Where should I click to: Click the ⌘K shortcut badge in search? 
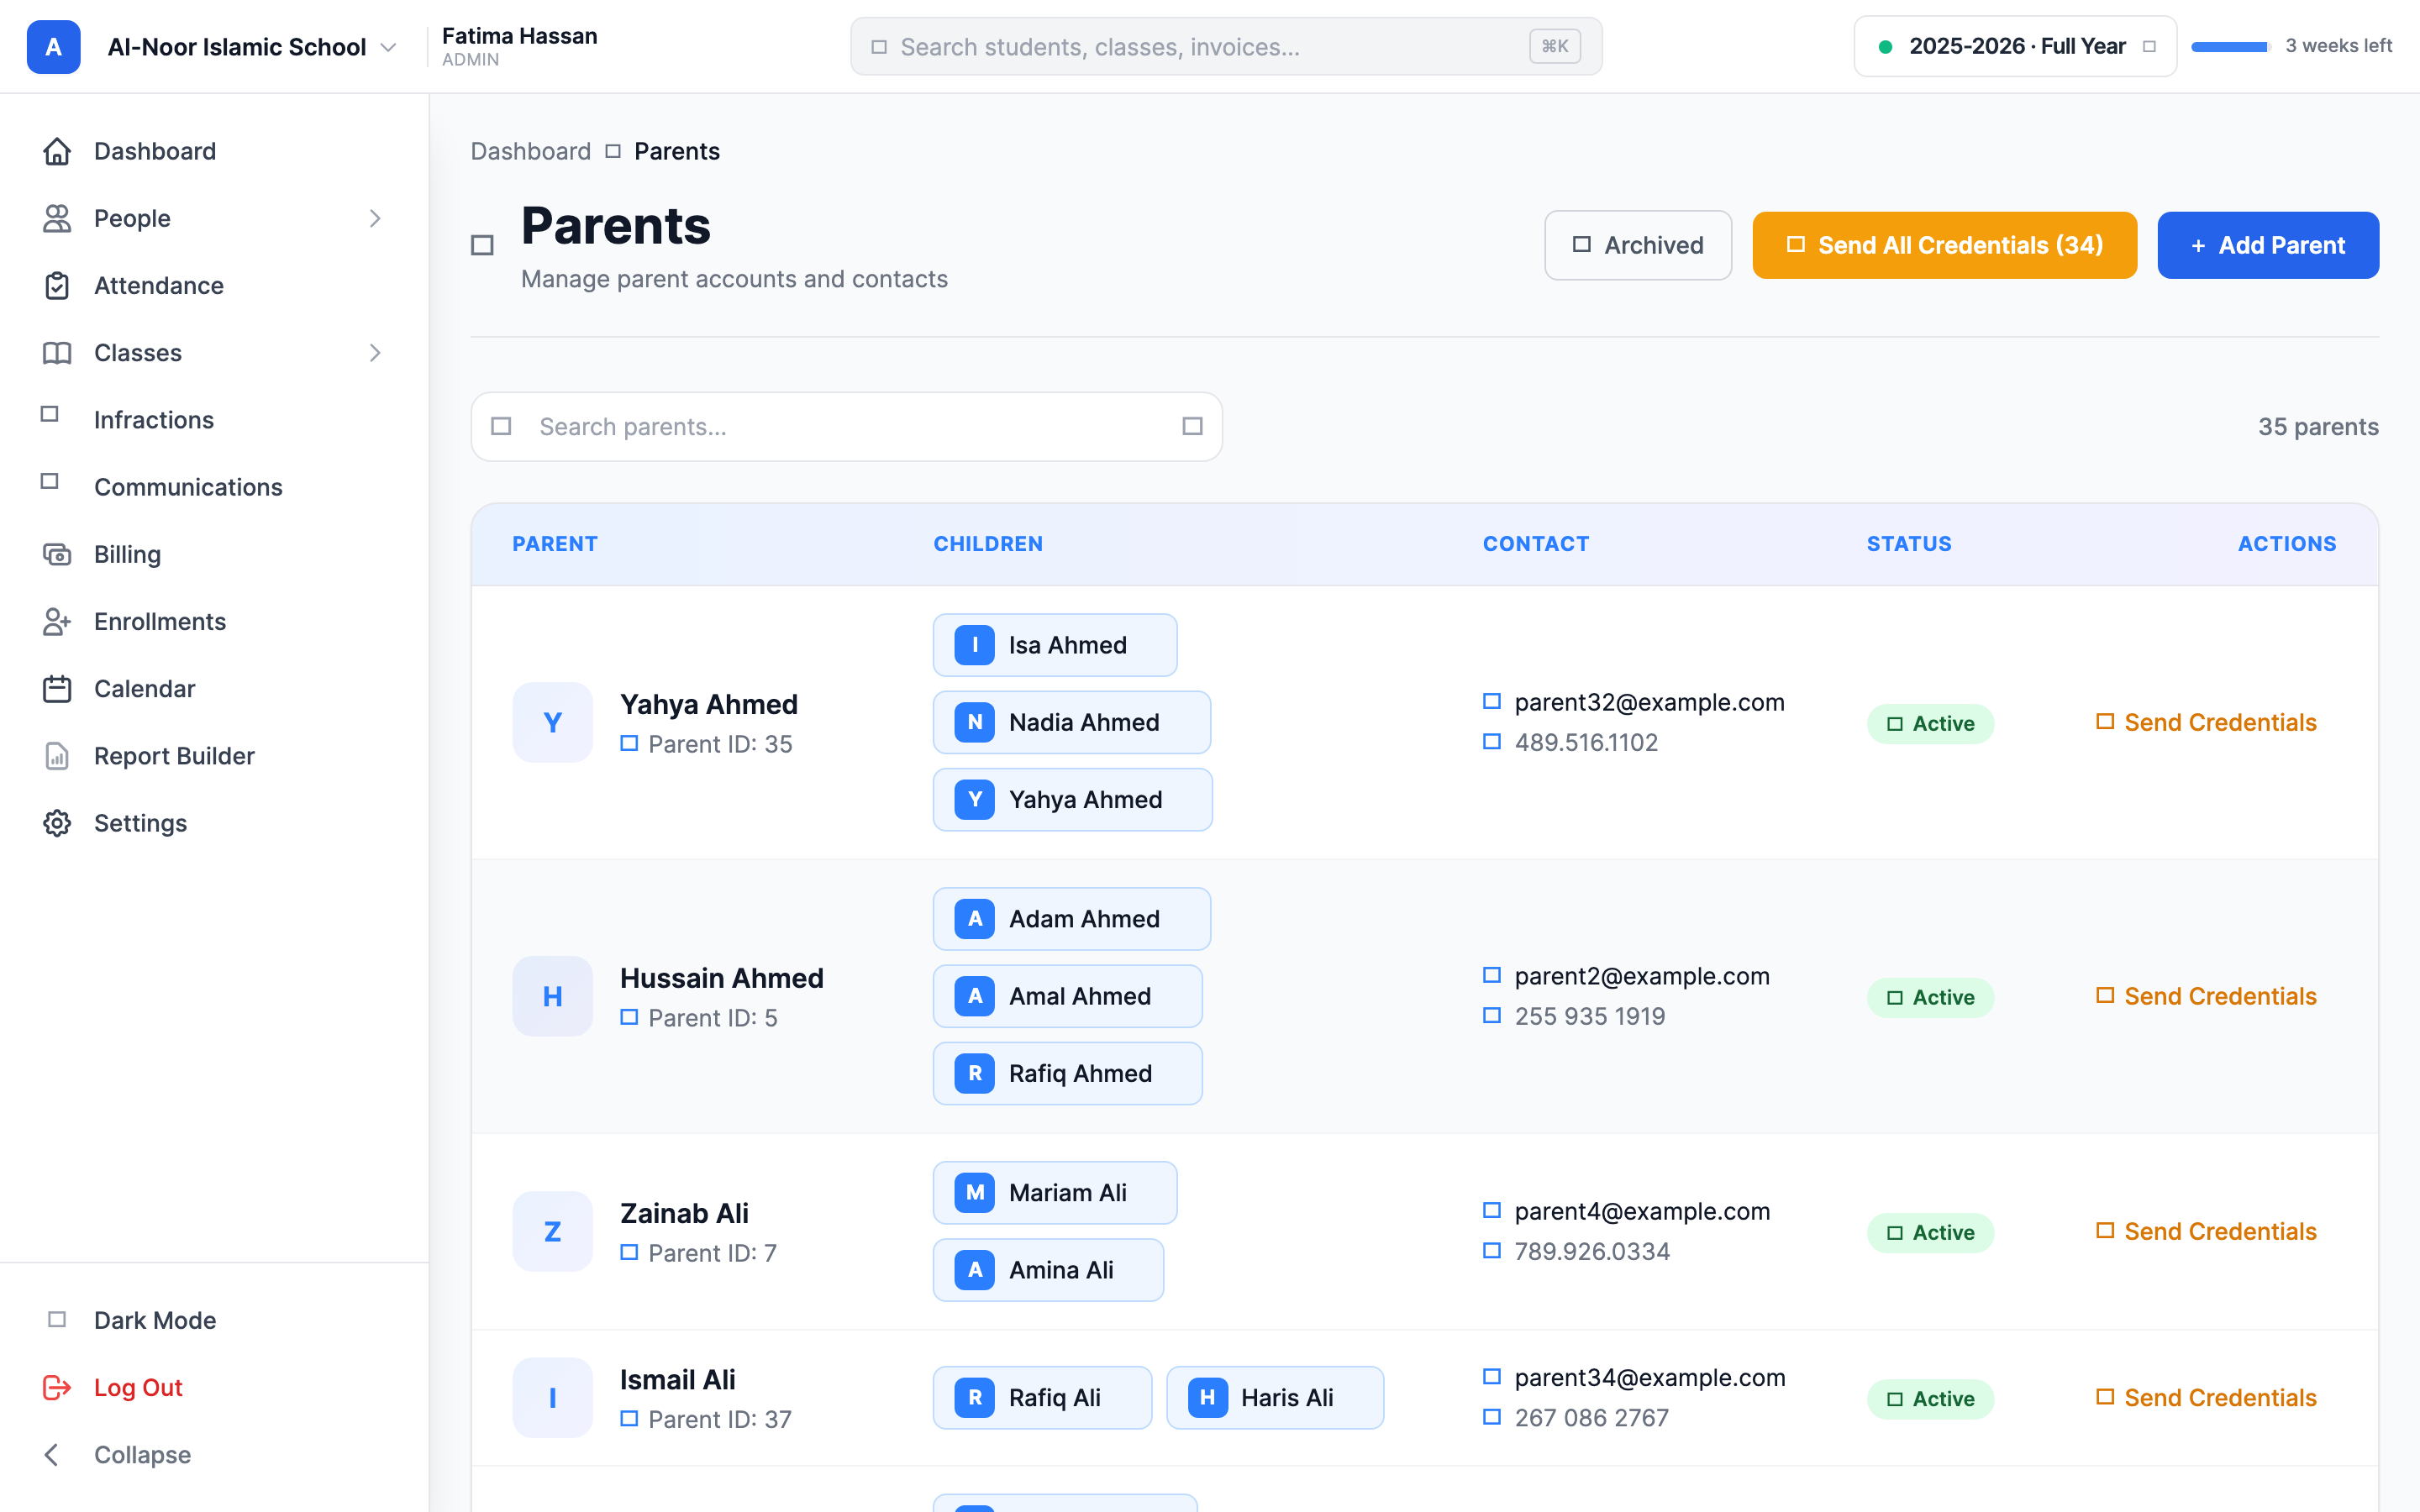tap(1555, 46)
